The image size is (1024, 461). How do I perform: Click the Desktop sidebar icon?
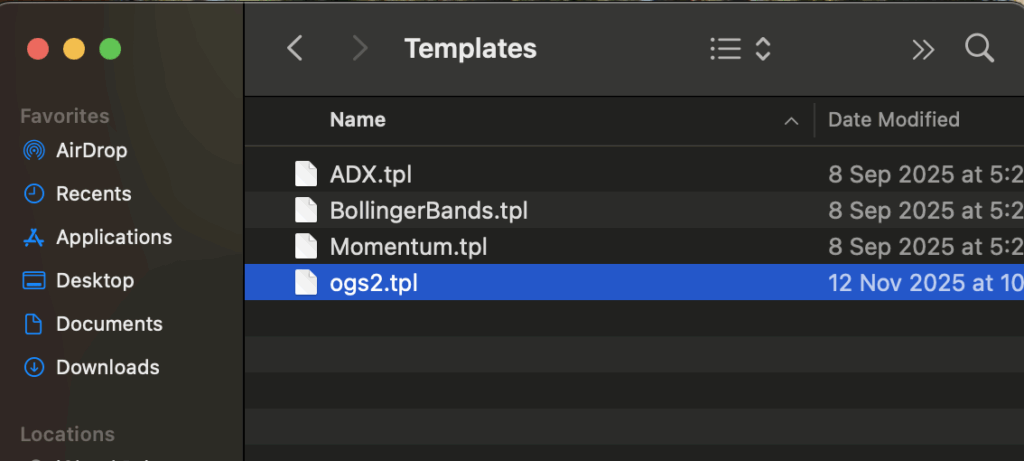(x=34, y=281)
